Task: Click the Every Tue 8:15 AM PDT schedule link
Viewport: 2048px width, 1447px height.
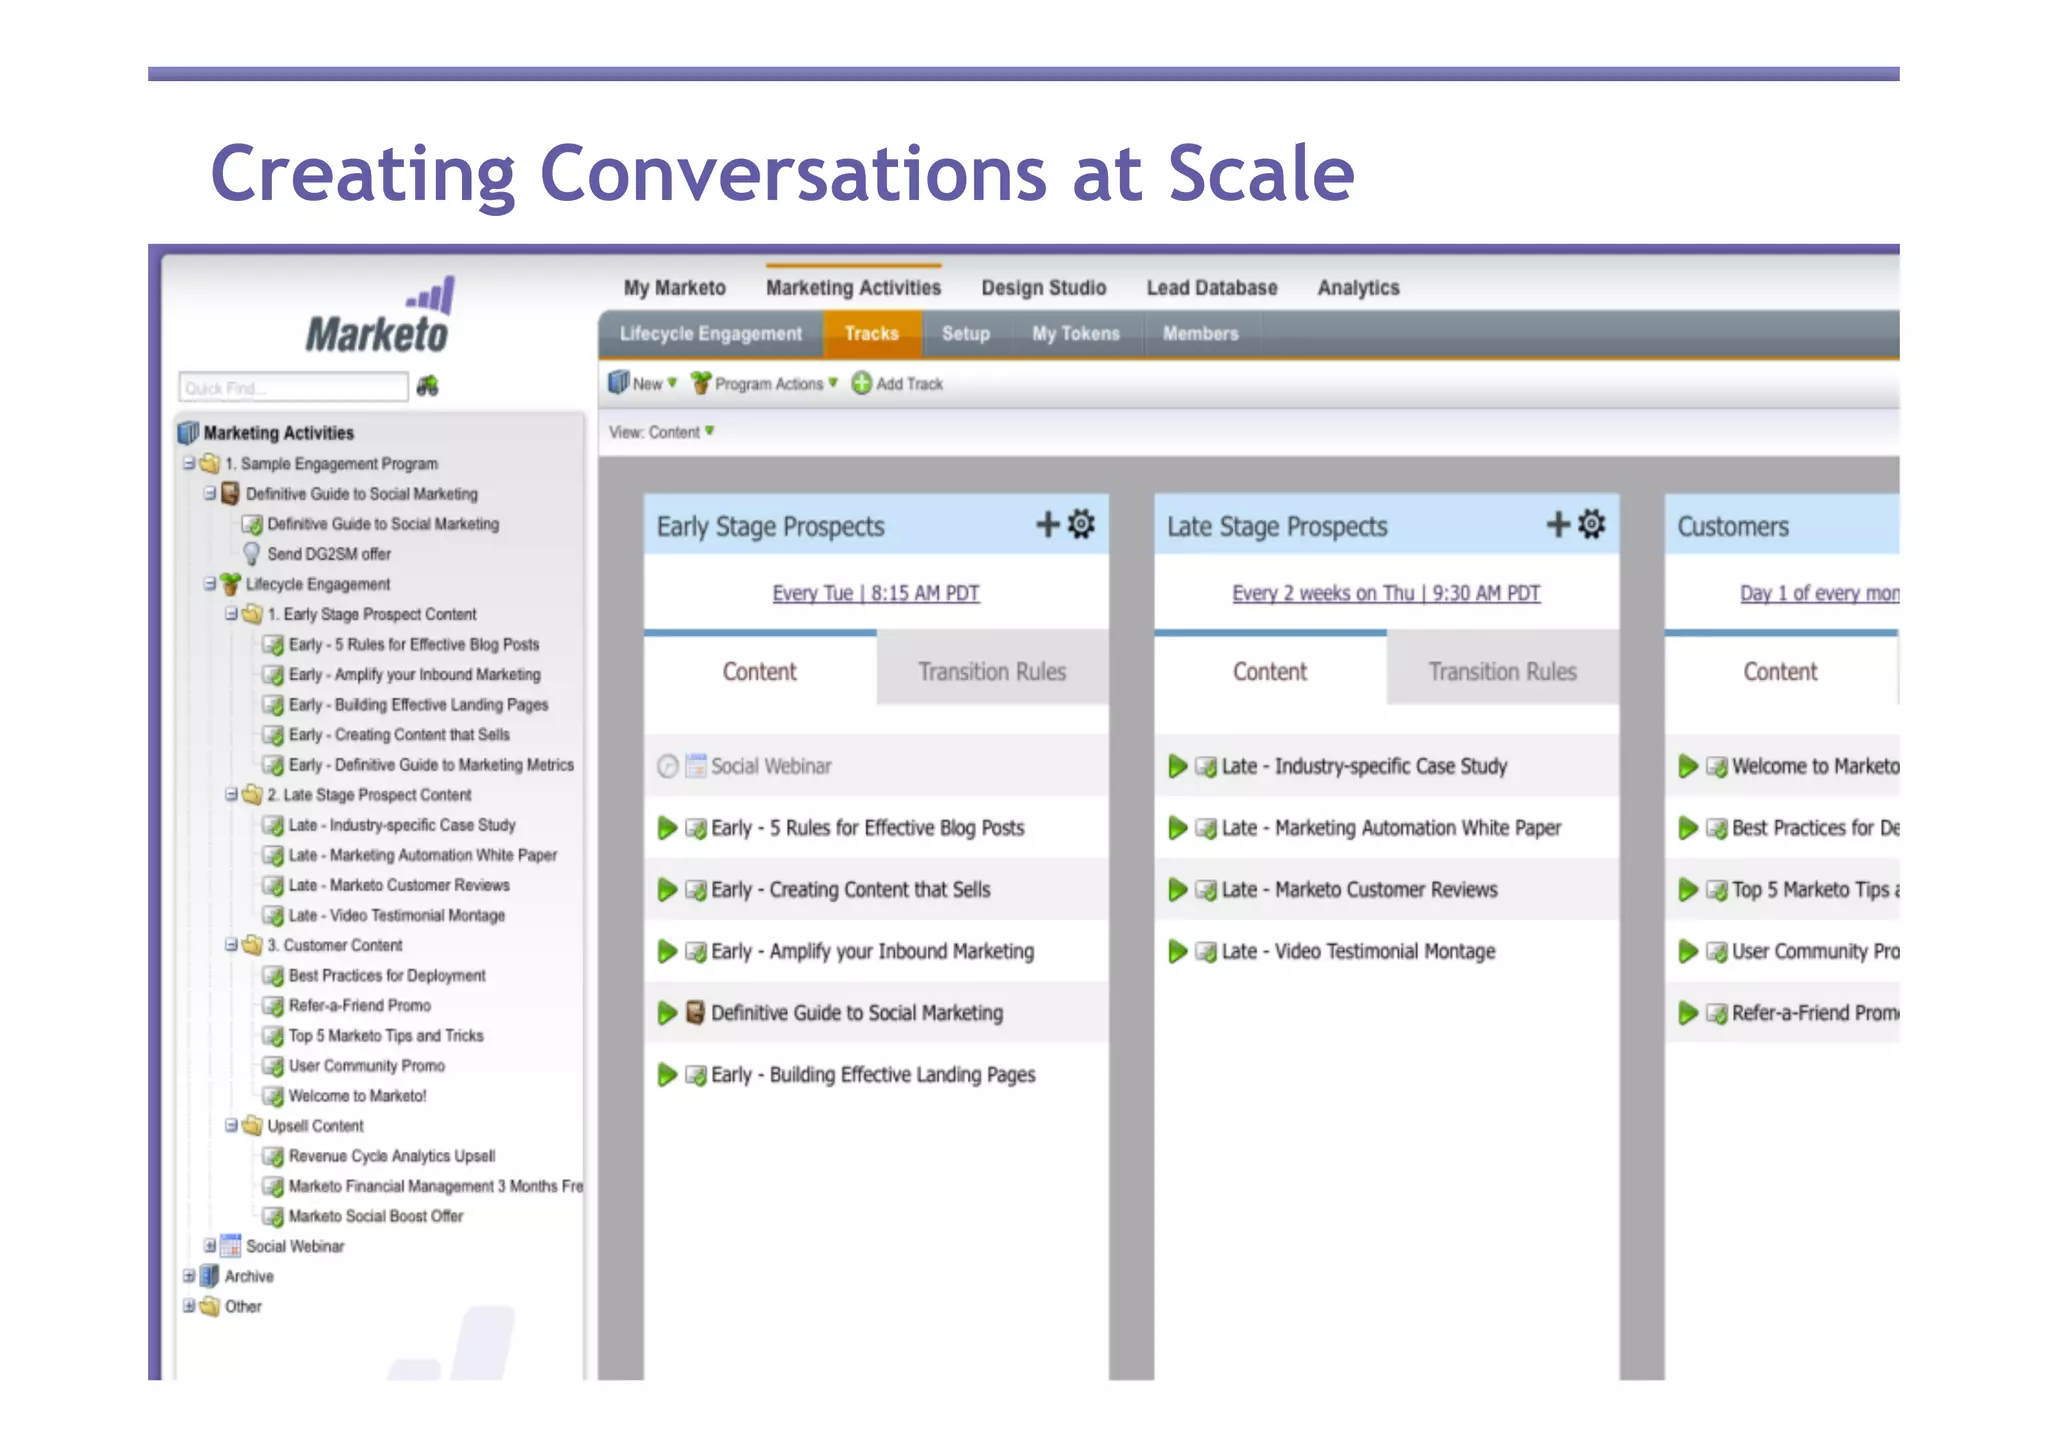Action: (876, 593)
